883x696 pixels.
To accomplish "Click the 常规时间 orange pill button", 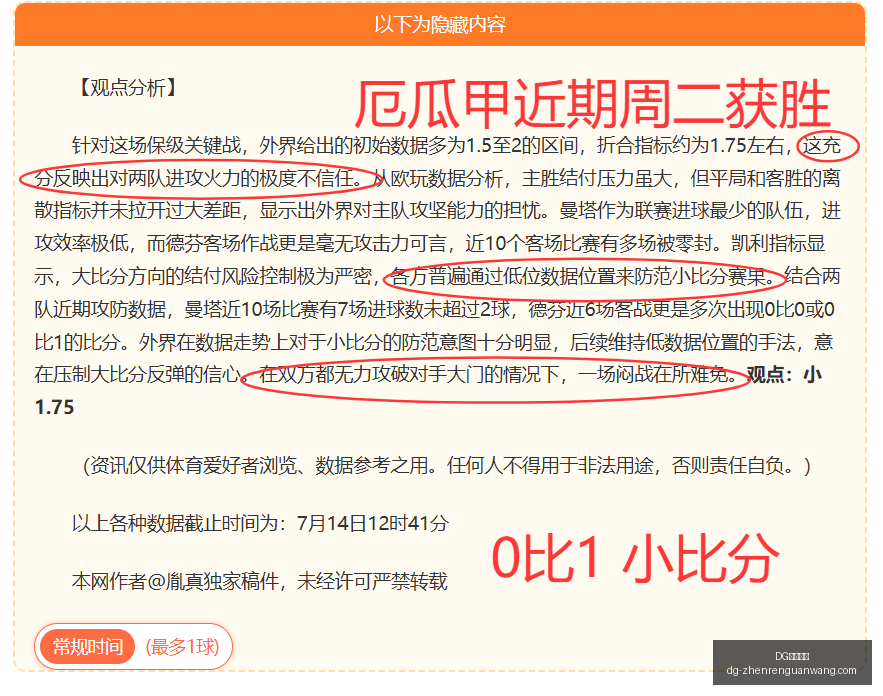I will [x=87, y=646].
